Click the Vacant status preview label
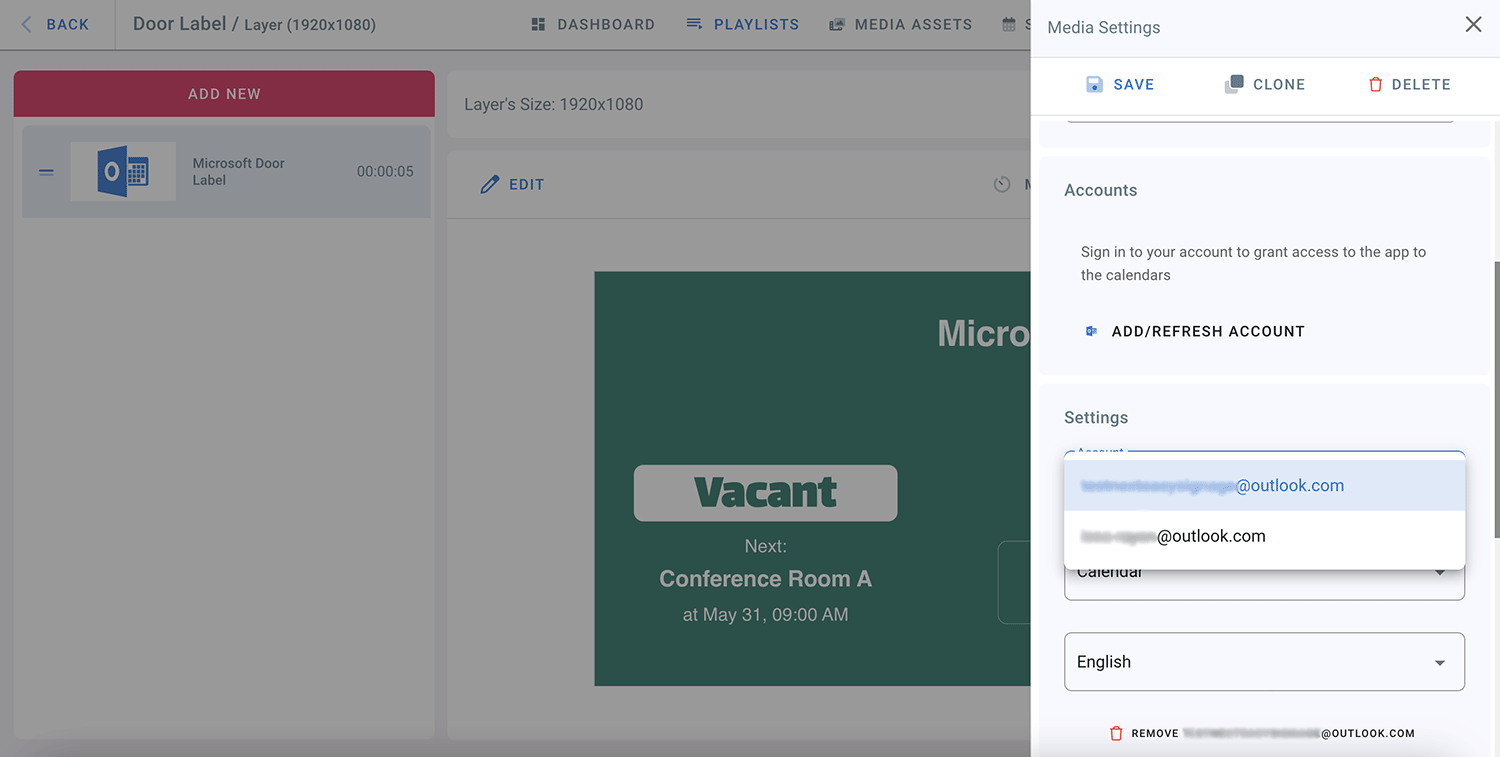The width and height of the screenshot is (1500, 757). (x=765, y=493)
